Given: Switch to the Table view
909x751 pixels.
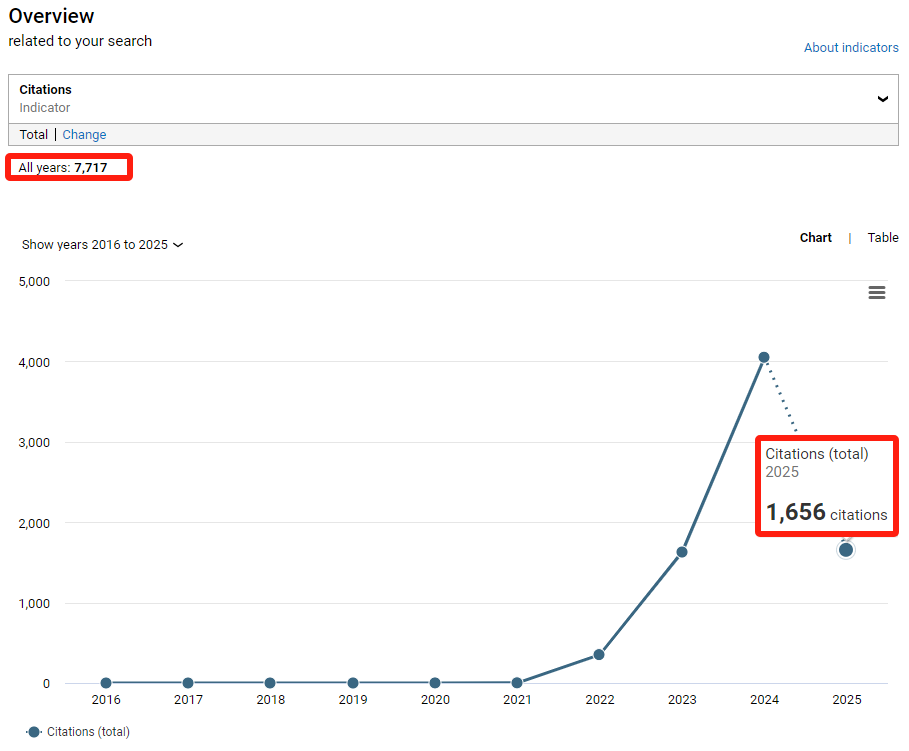Looking at the screenshot, I should 883,238.
